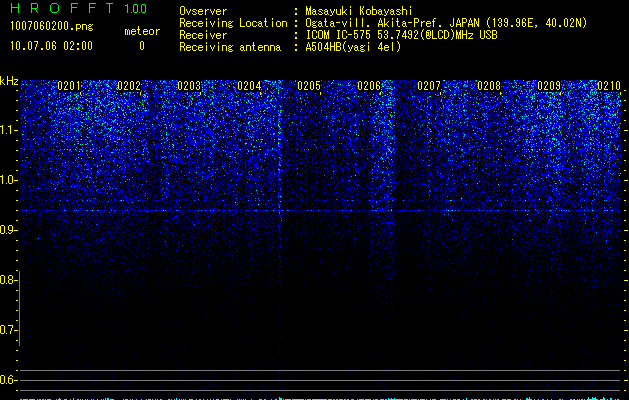Image resolution: width=629 pixels, height=400 pixels.
Task: Click the date stamp 10.07.06 02:00
Action: [x=51, y=46]
